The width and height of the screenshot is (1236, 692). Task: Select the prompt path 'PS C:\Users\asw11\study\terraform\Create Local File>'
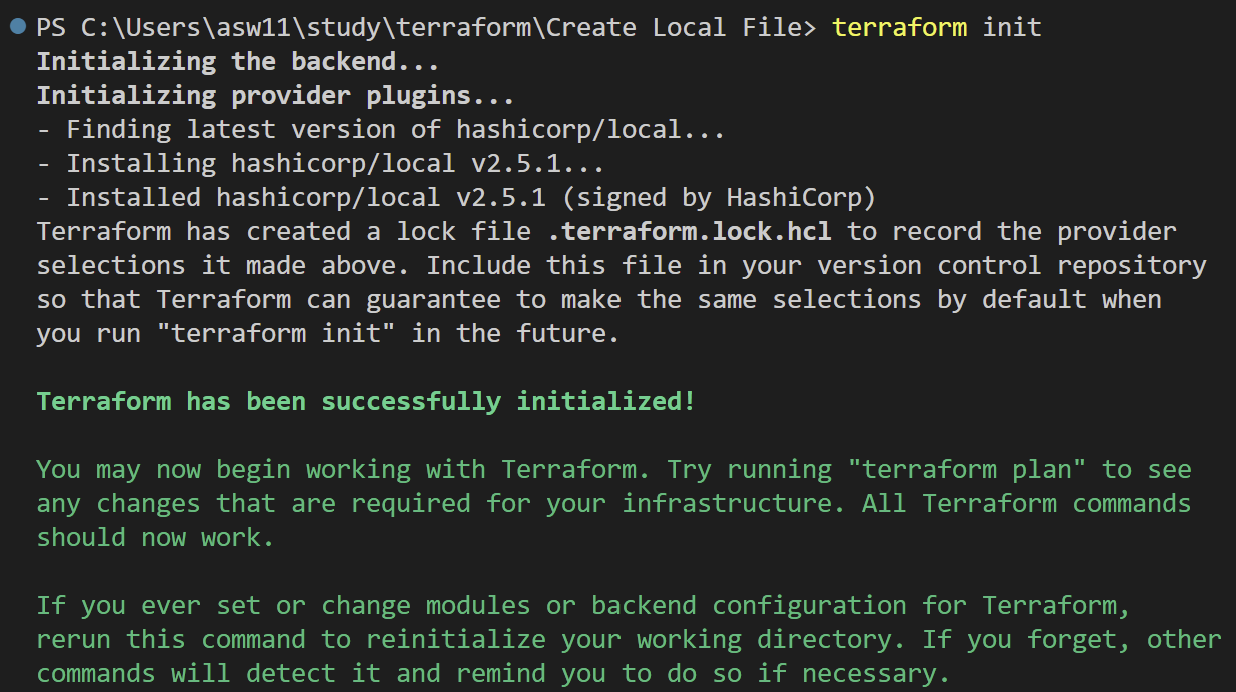(427, 27)
